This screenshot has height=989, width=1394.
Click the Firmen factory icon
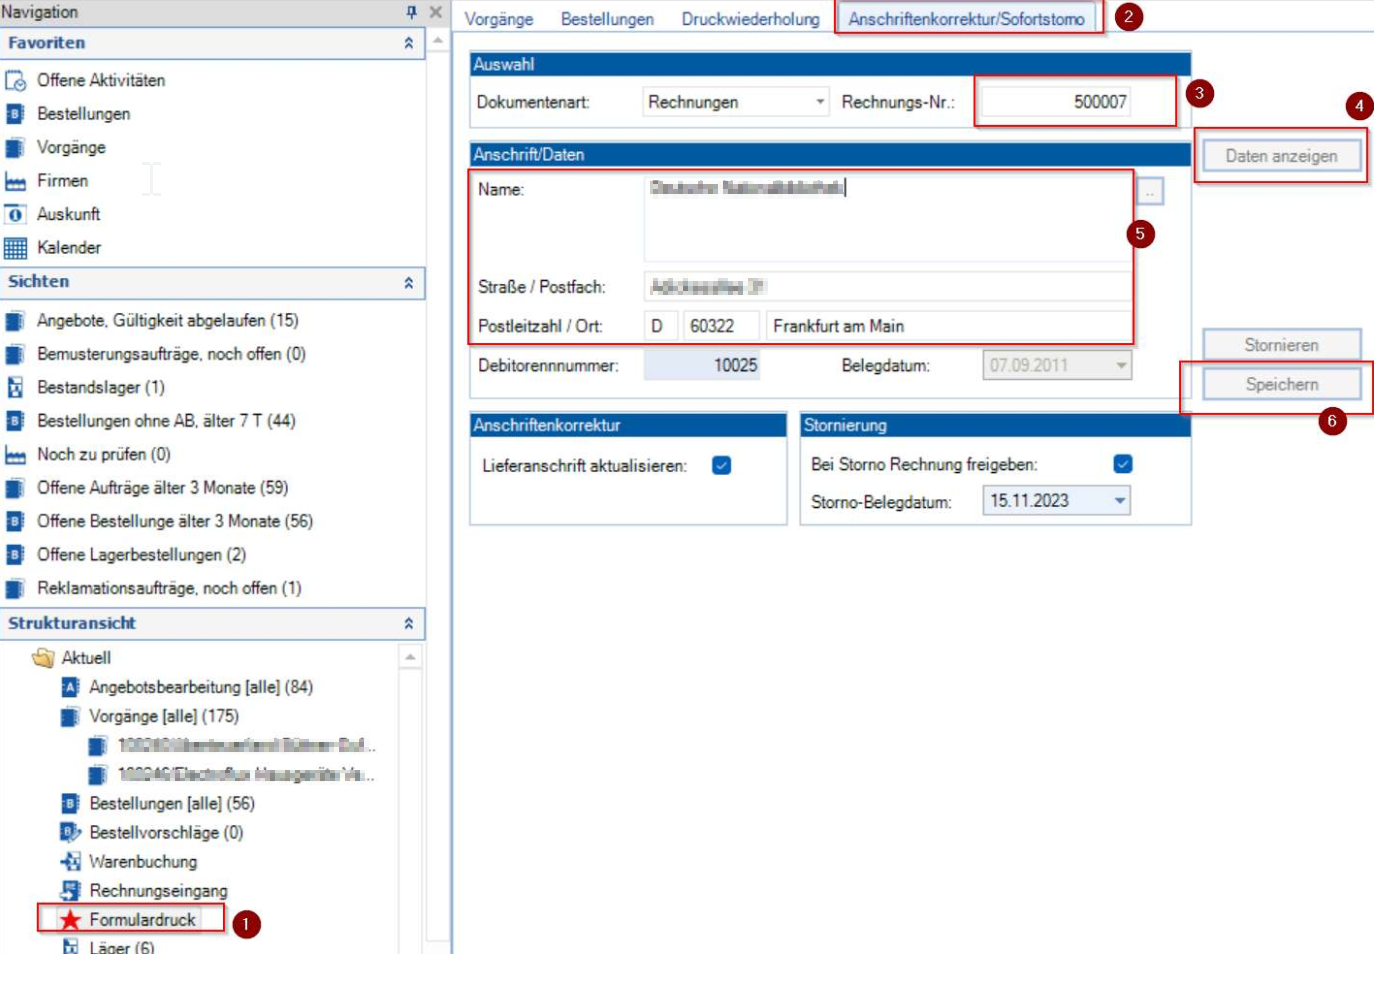(x=15, y=182)
